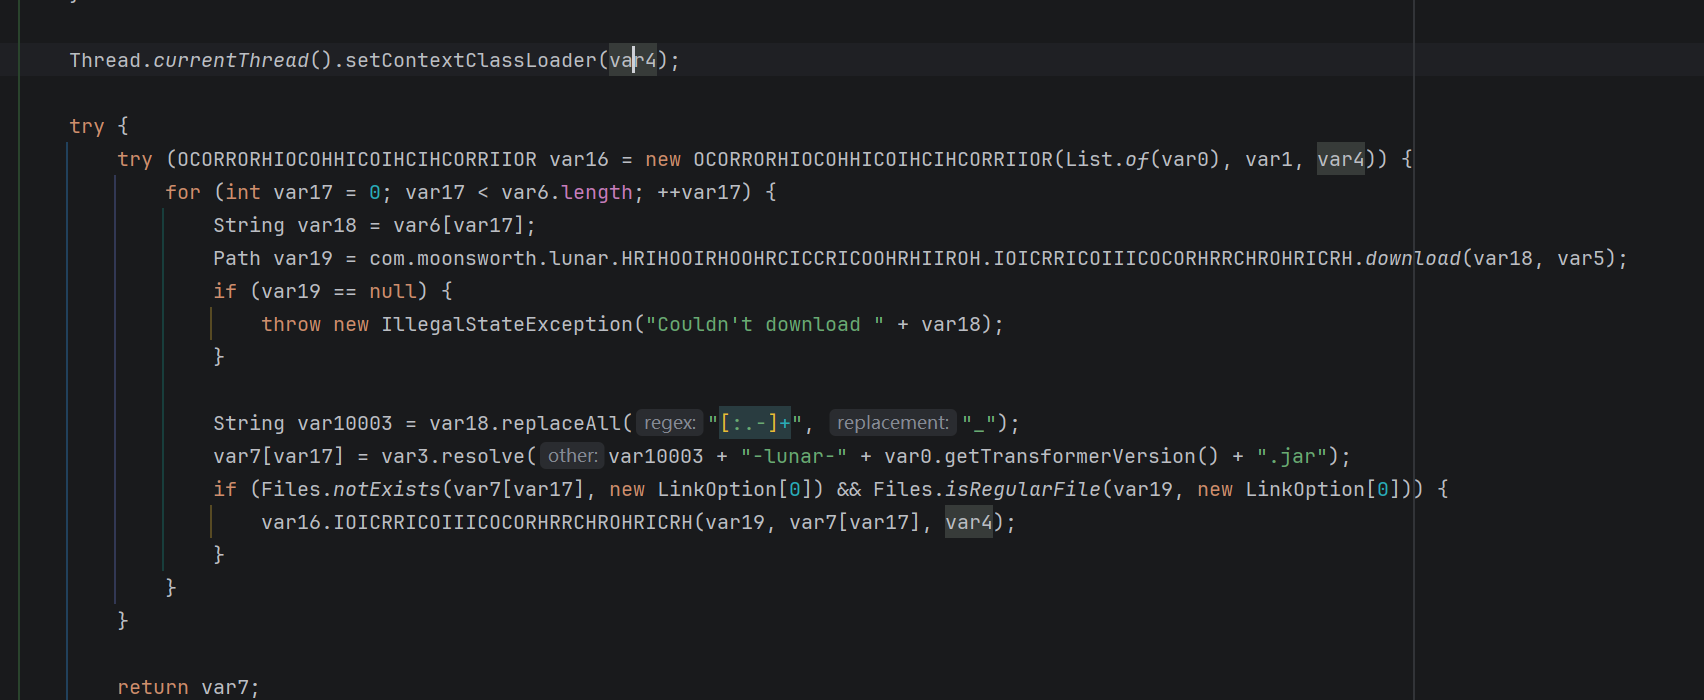
Task: Click the download method name
Action: (x=1413, y=259)
